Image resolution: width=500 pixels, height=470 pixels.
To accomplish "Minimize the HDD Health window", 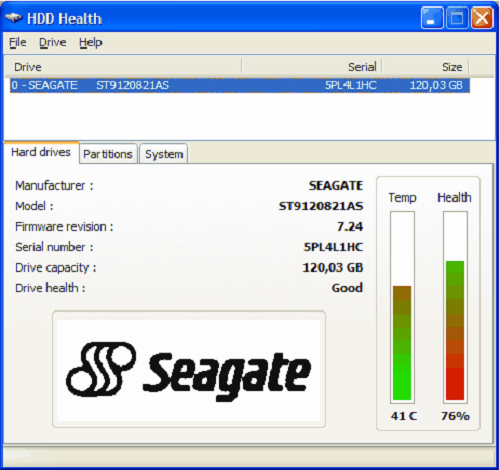I will click(432, 18).
